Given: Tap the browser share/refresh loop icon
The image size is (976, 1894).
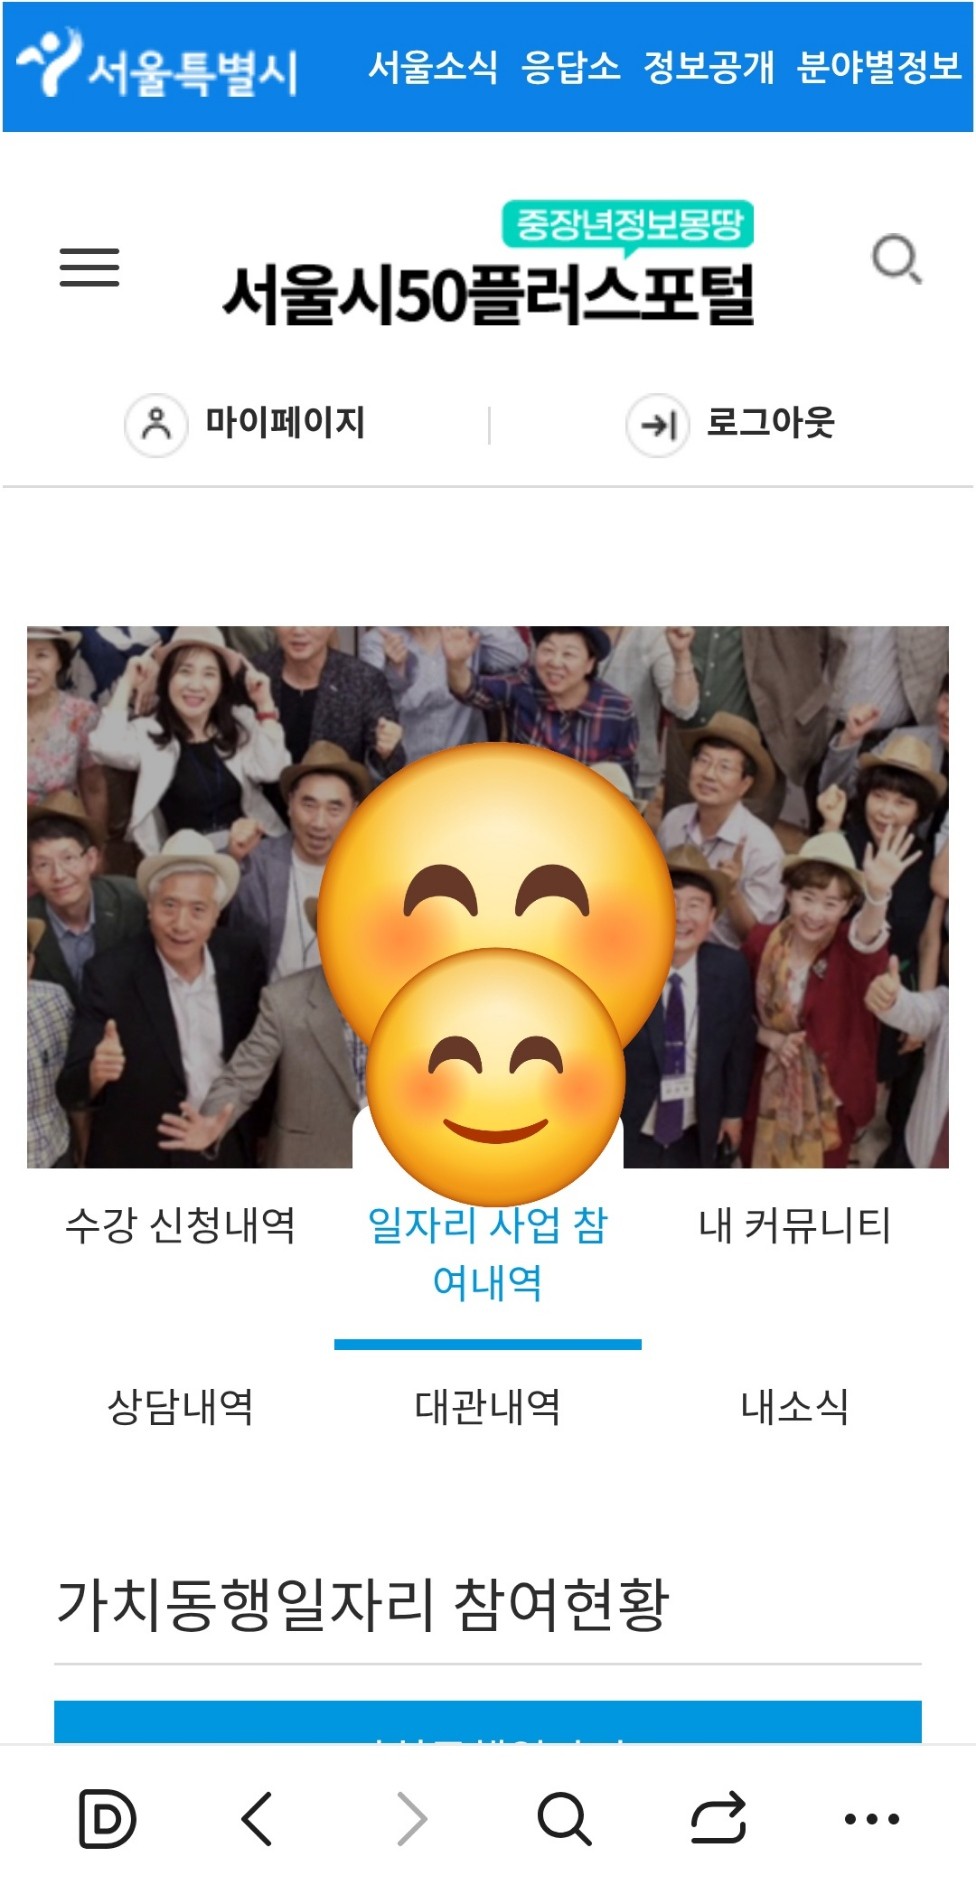Looking at the screenshot, I should click(x=719, y=1817).
